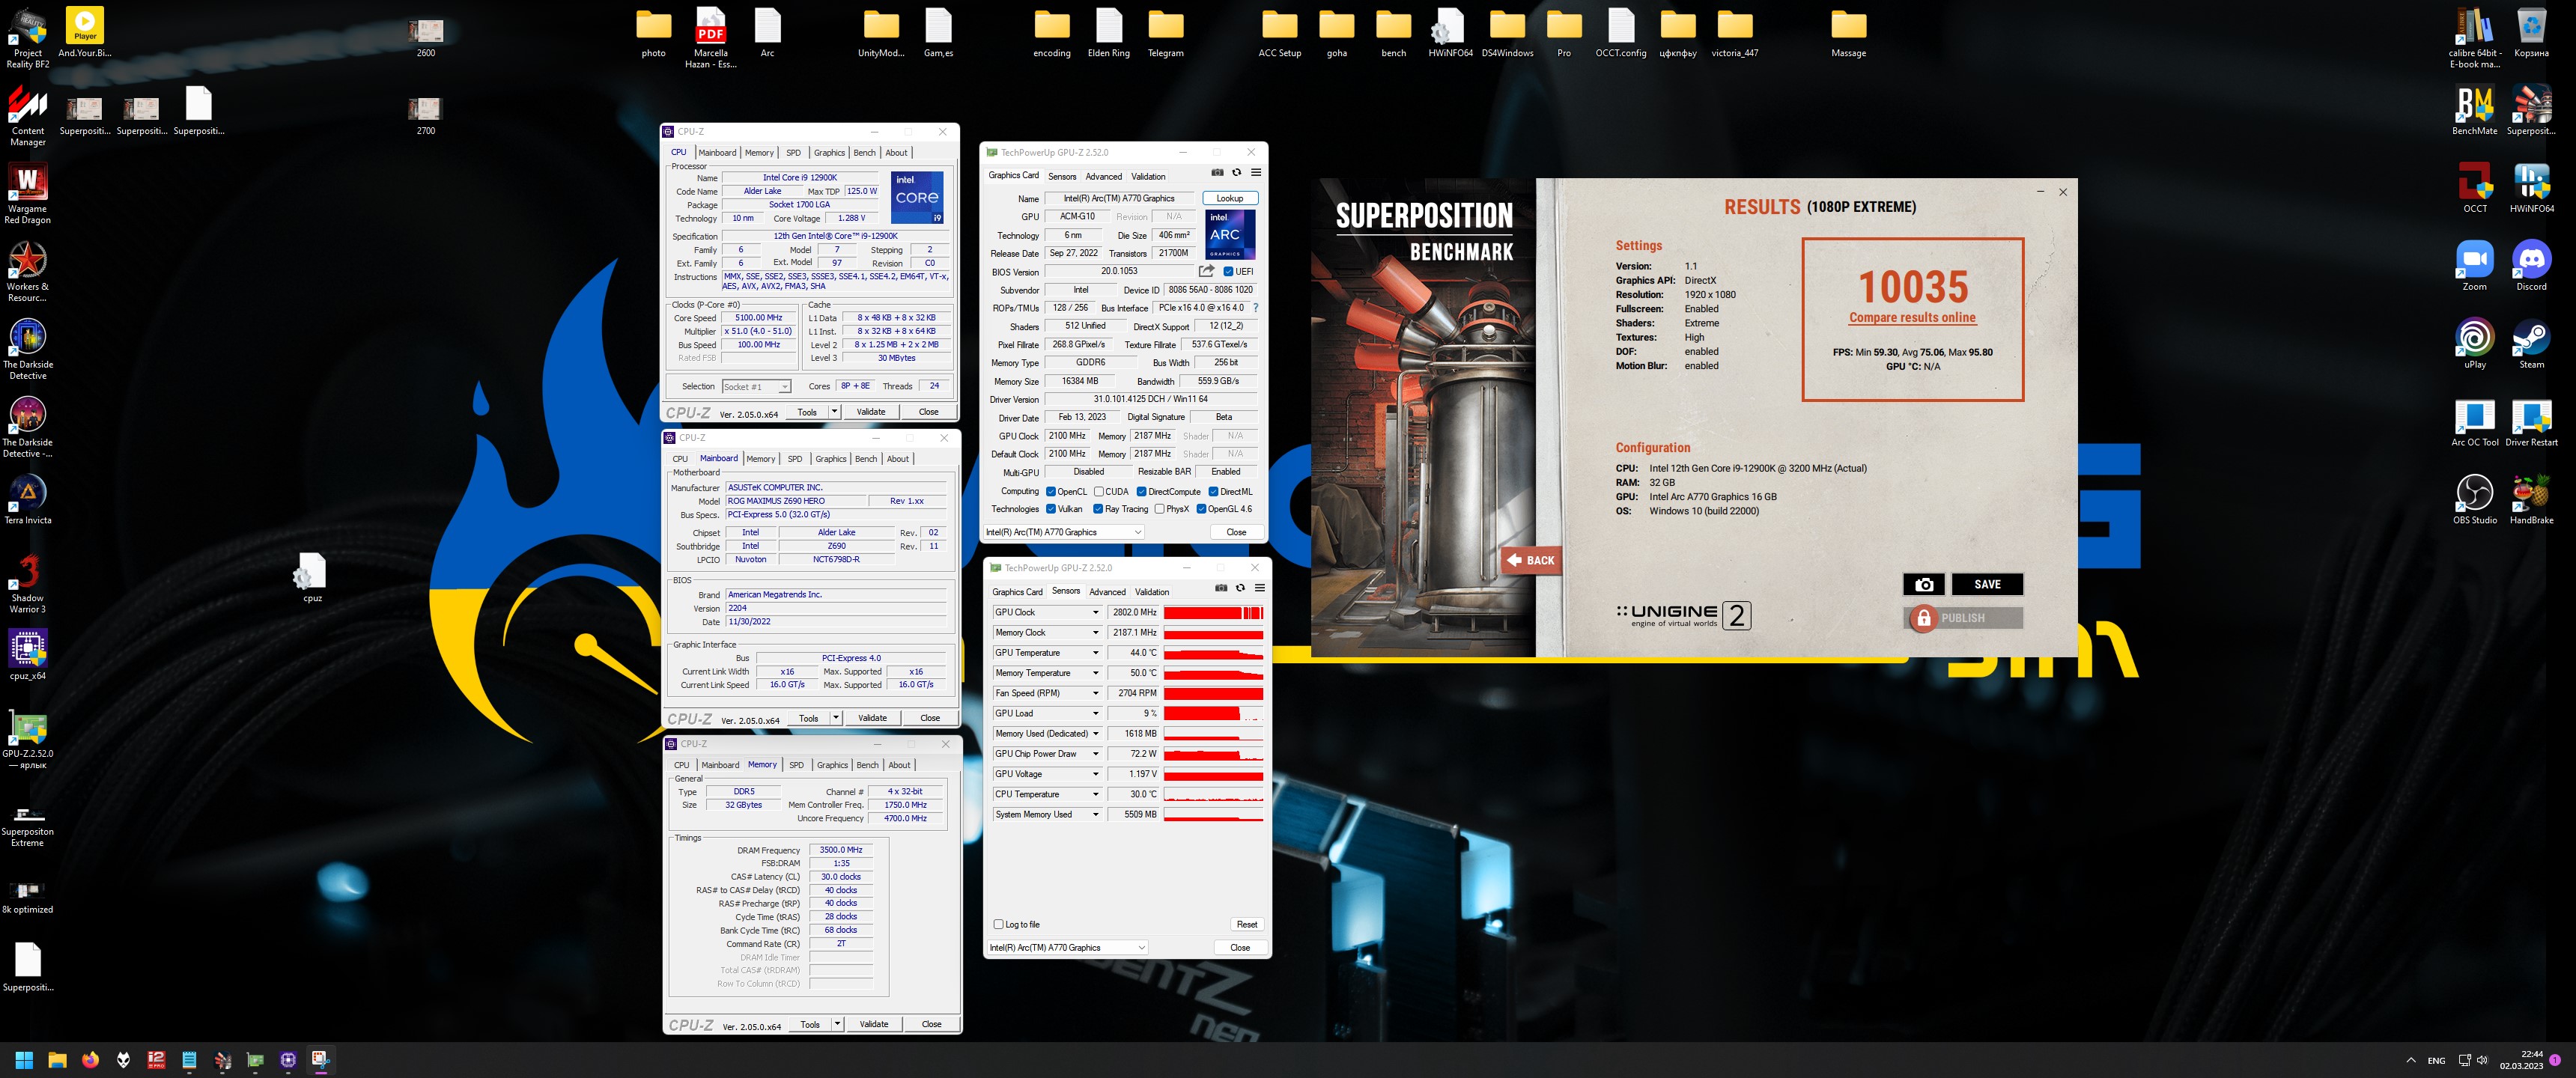Click GPU Clock red sensor graph
This screenshot has height=1078, width=2576.
[1213, 613]
